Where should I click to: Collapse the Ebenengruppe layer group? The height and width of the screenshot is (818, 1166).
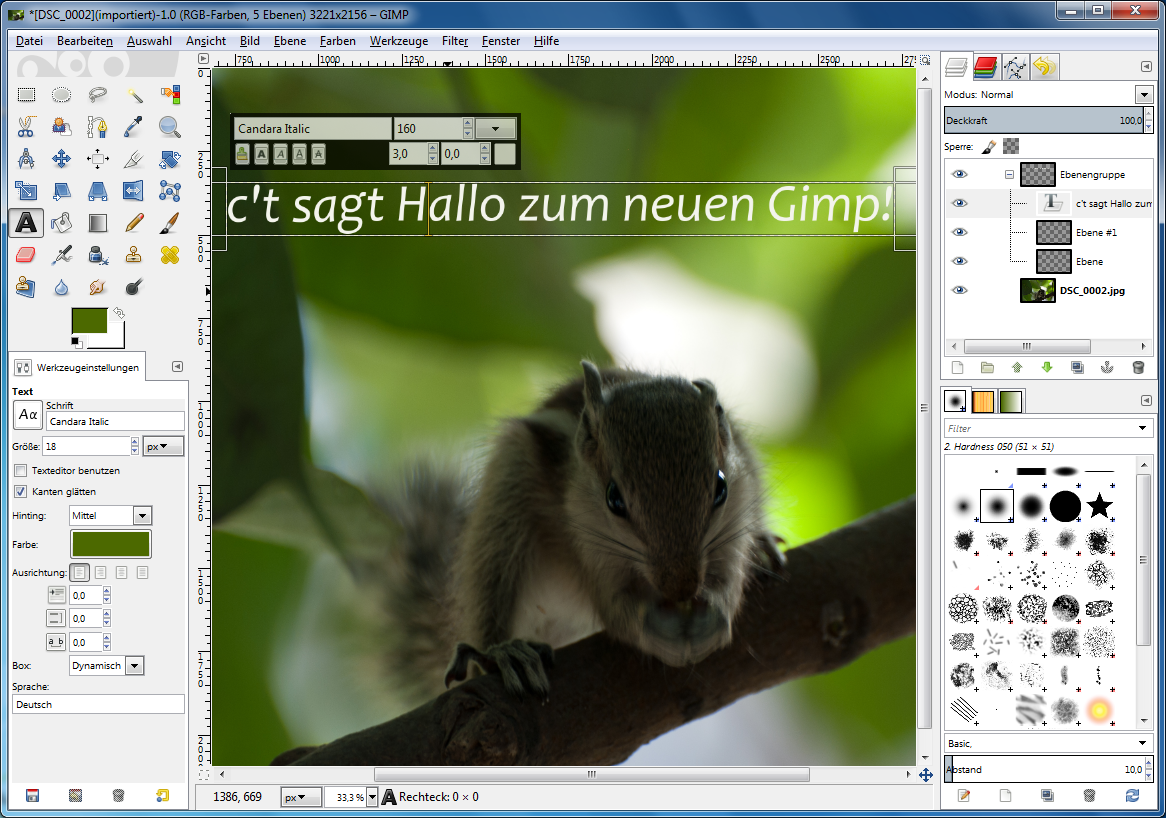(1009, 174)
